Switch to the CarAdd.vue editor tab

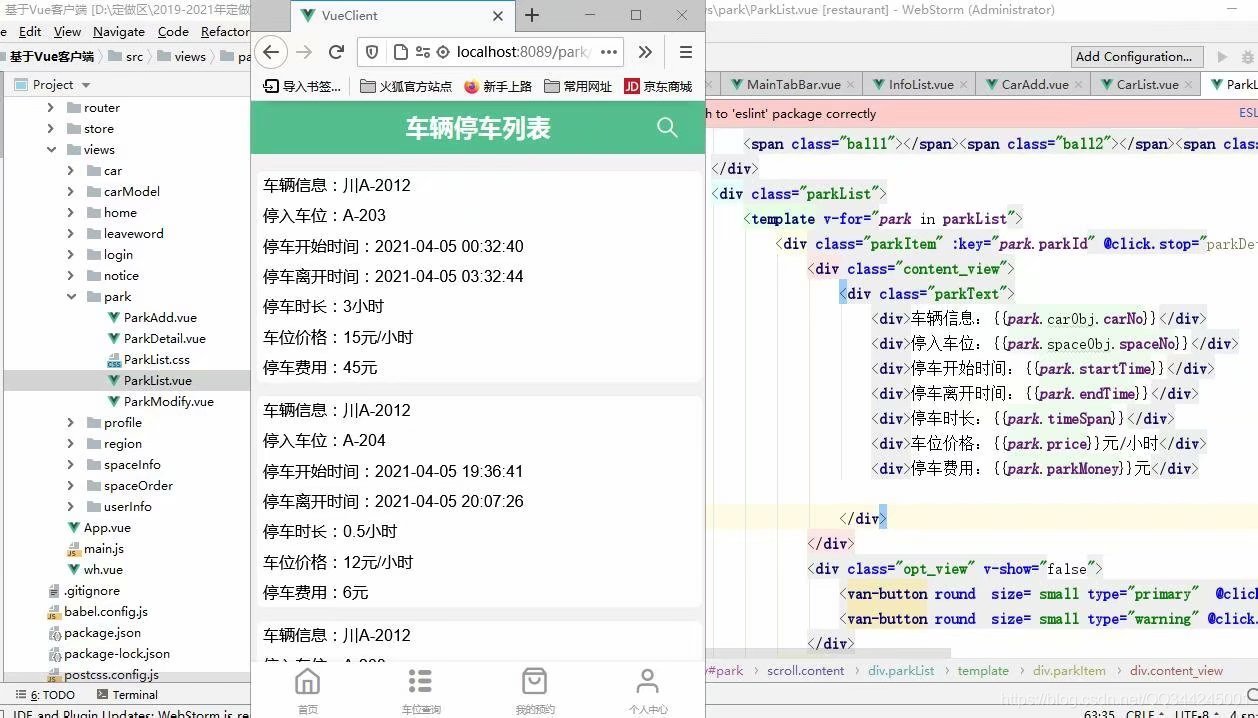[x=1035, y=84]
